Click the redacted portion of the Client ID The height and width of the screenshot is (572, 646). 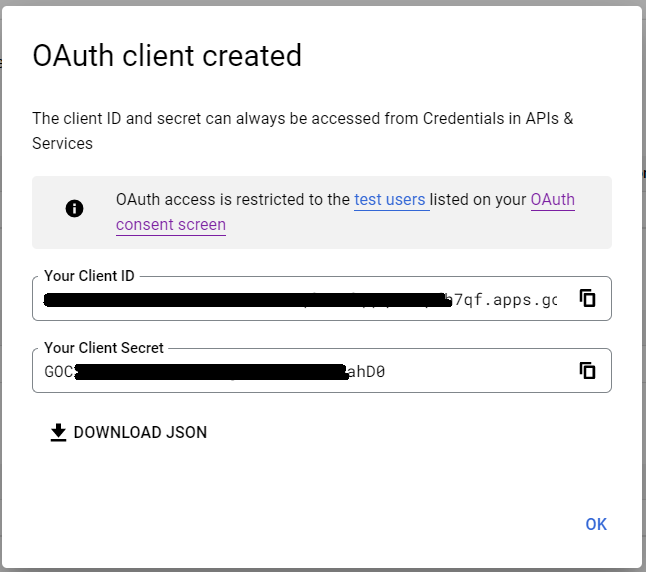tap(240, 299)
